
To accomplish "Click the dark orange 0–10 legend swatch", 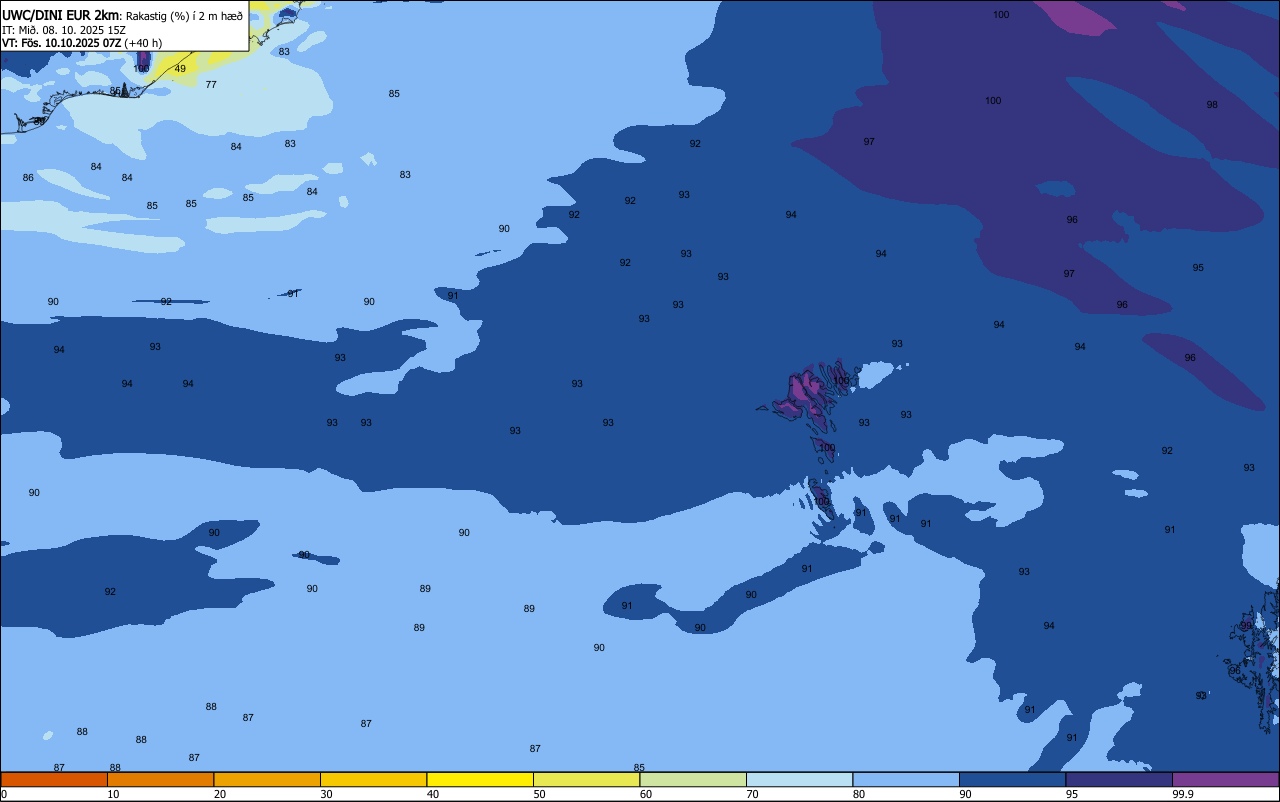I will coord(54,779).
